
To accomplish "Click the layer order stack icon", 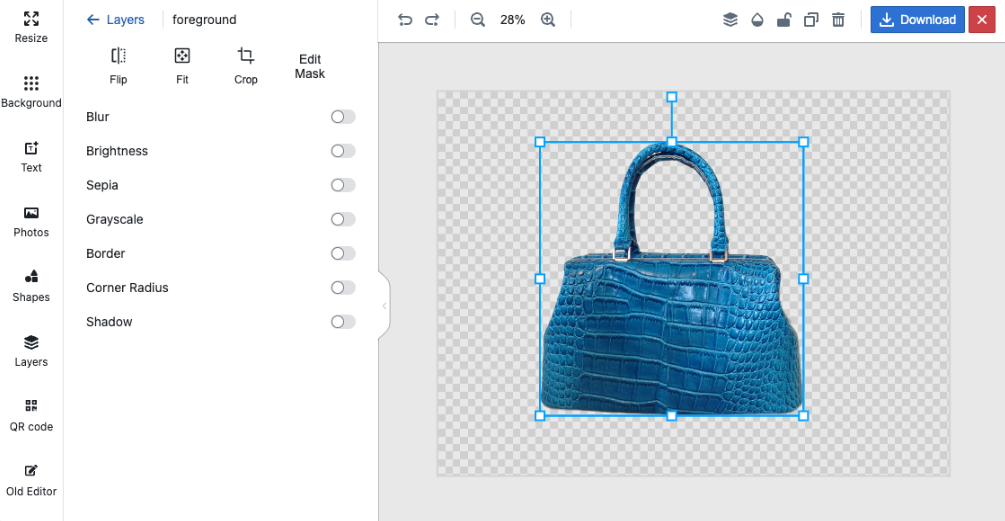I will [730, 20].
